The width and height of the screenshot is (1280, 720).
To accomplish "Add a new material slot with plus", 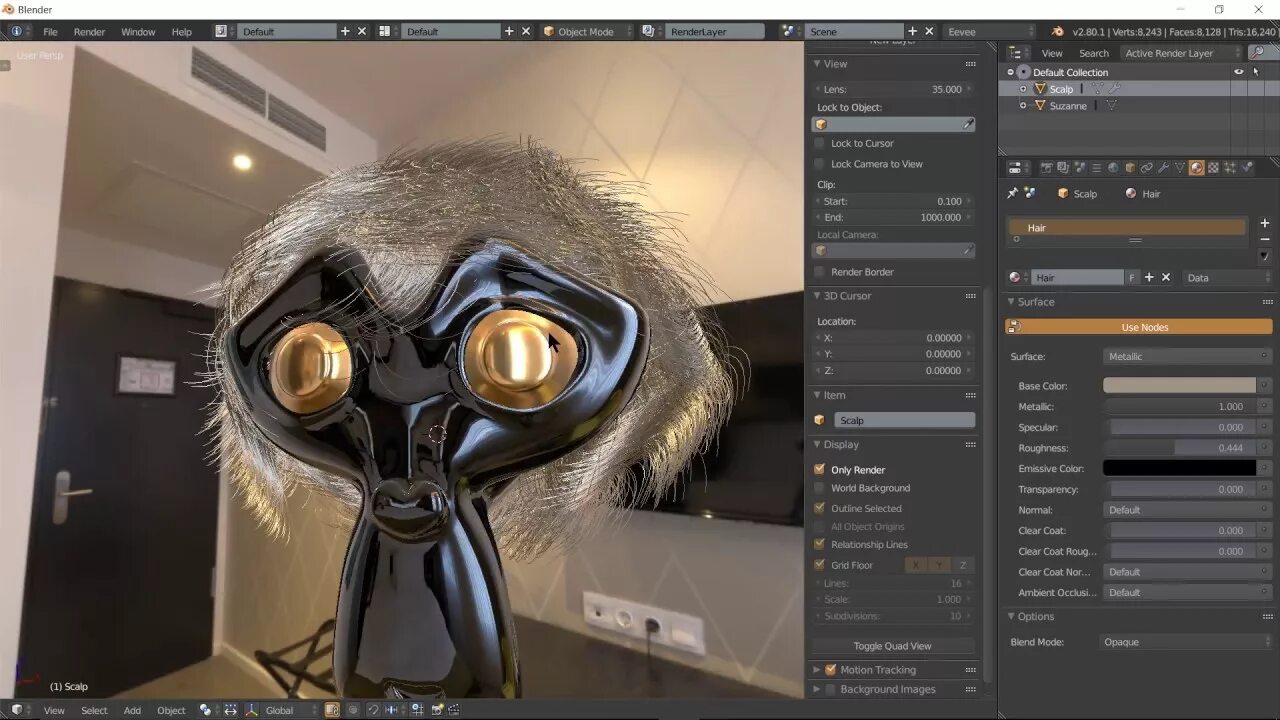I will 1265,223.
